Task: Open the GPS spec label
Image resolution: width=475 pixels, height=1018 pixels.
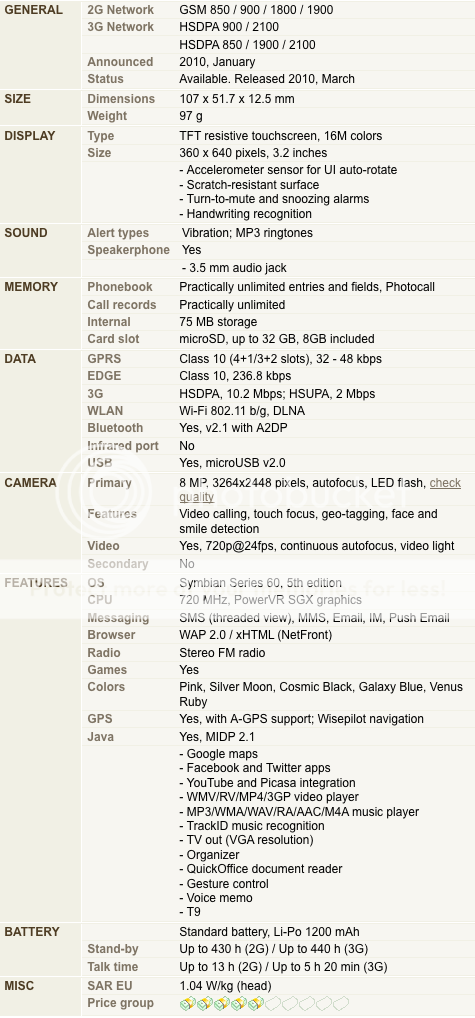Action: click(x=100, y=719)
